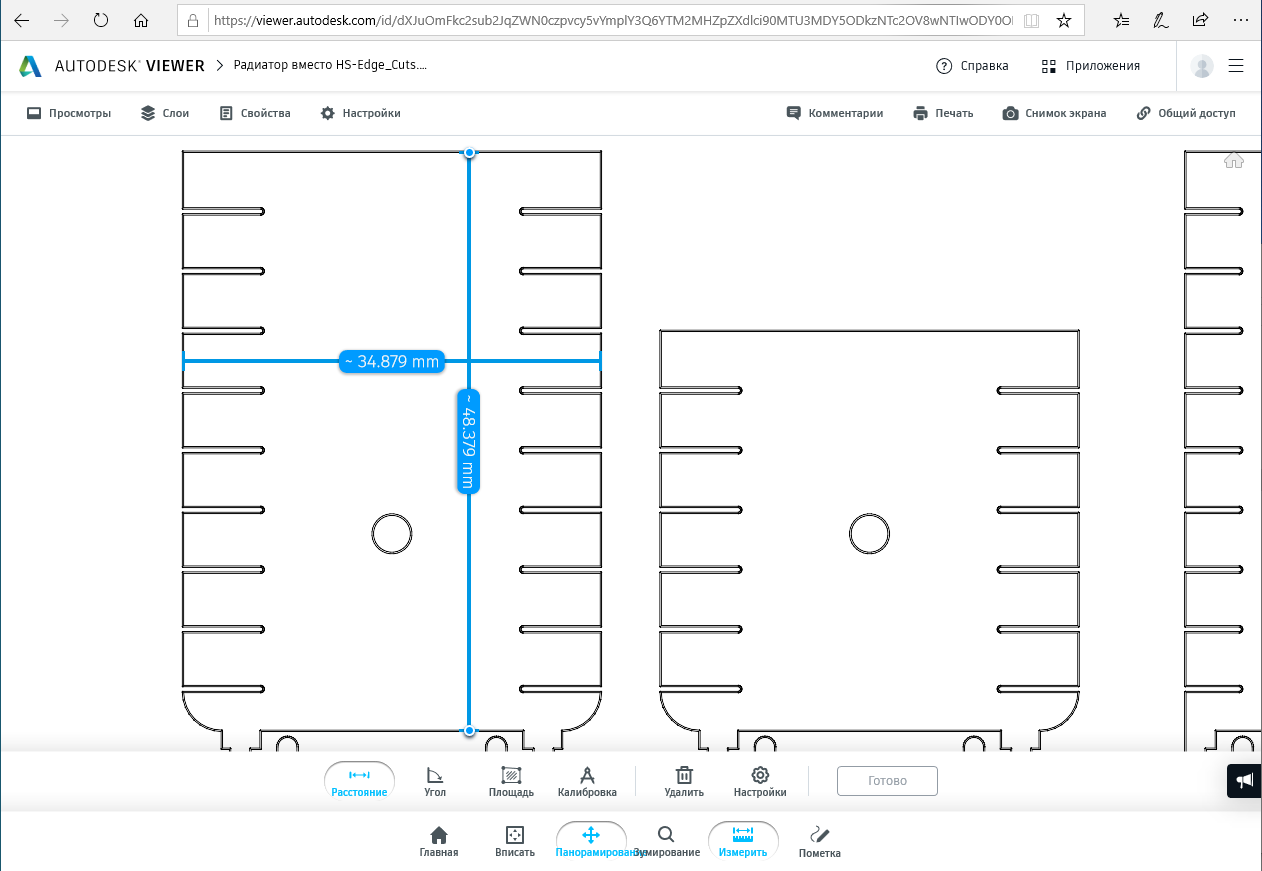Toggle the Measure (Измерить) tool
Viewport: 1262px width, 871px height.
[x=743, y=841]
